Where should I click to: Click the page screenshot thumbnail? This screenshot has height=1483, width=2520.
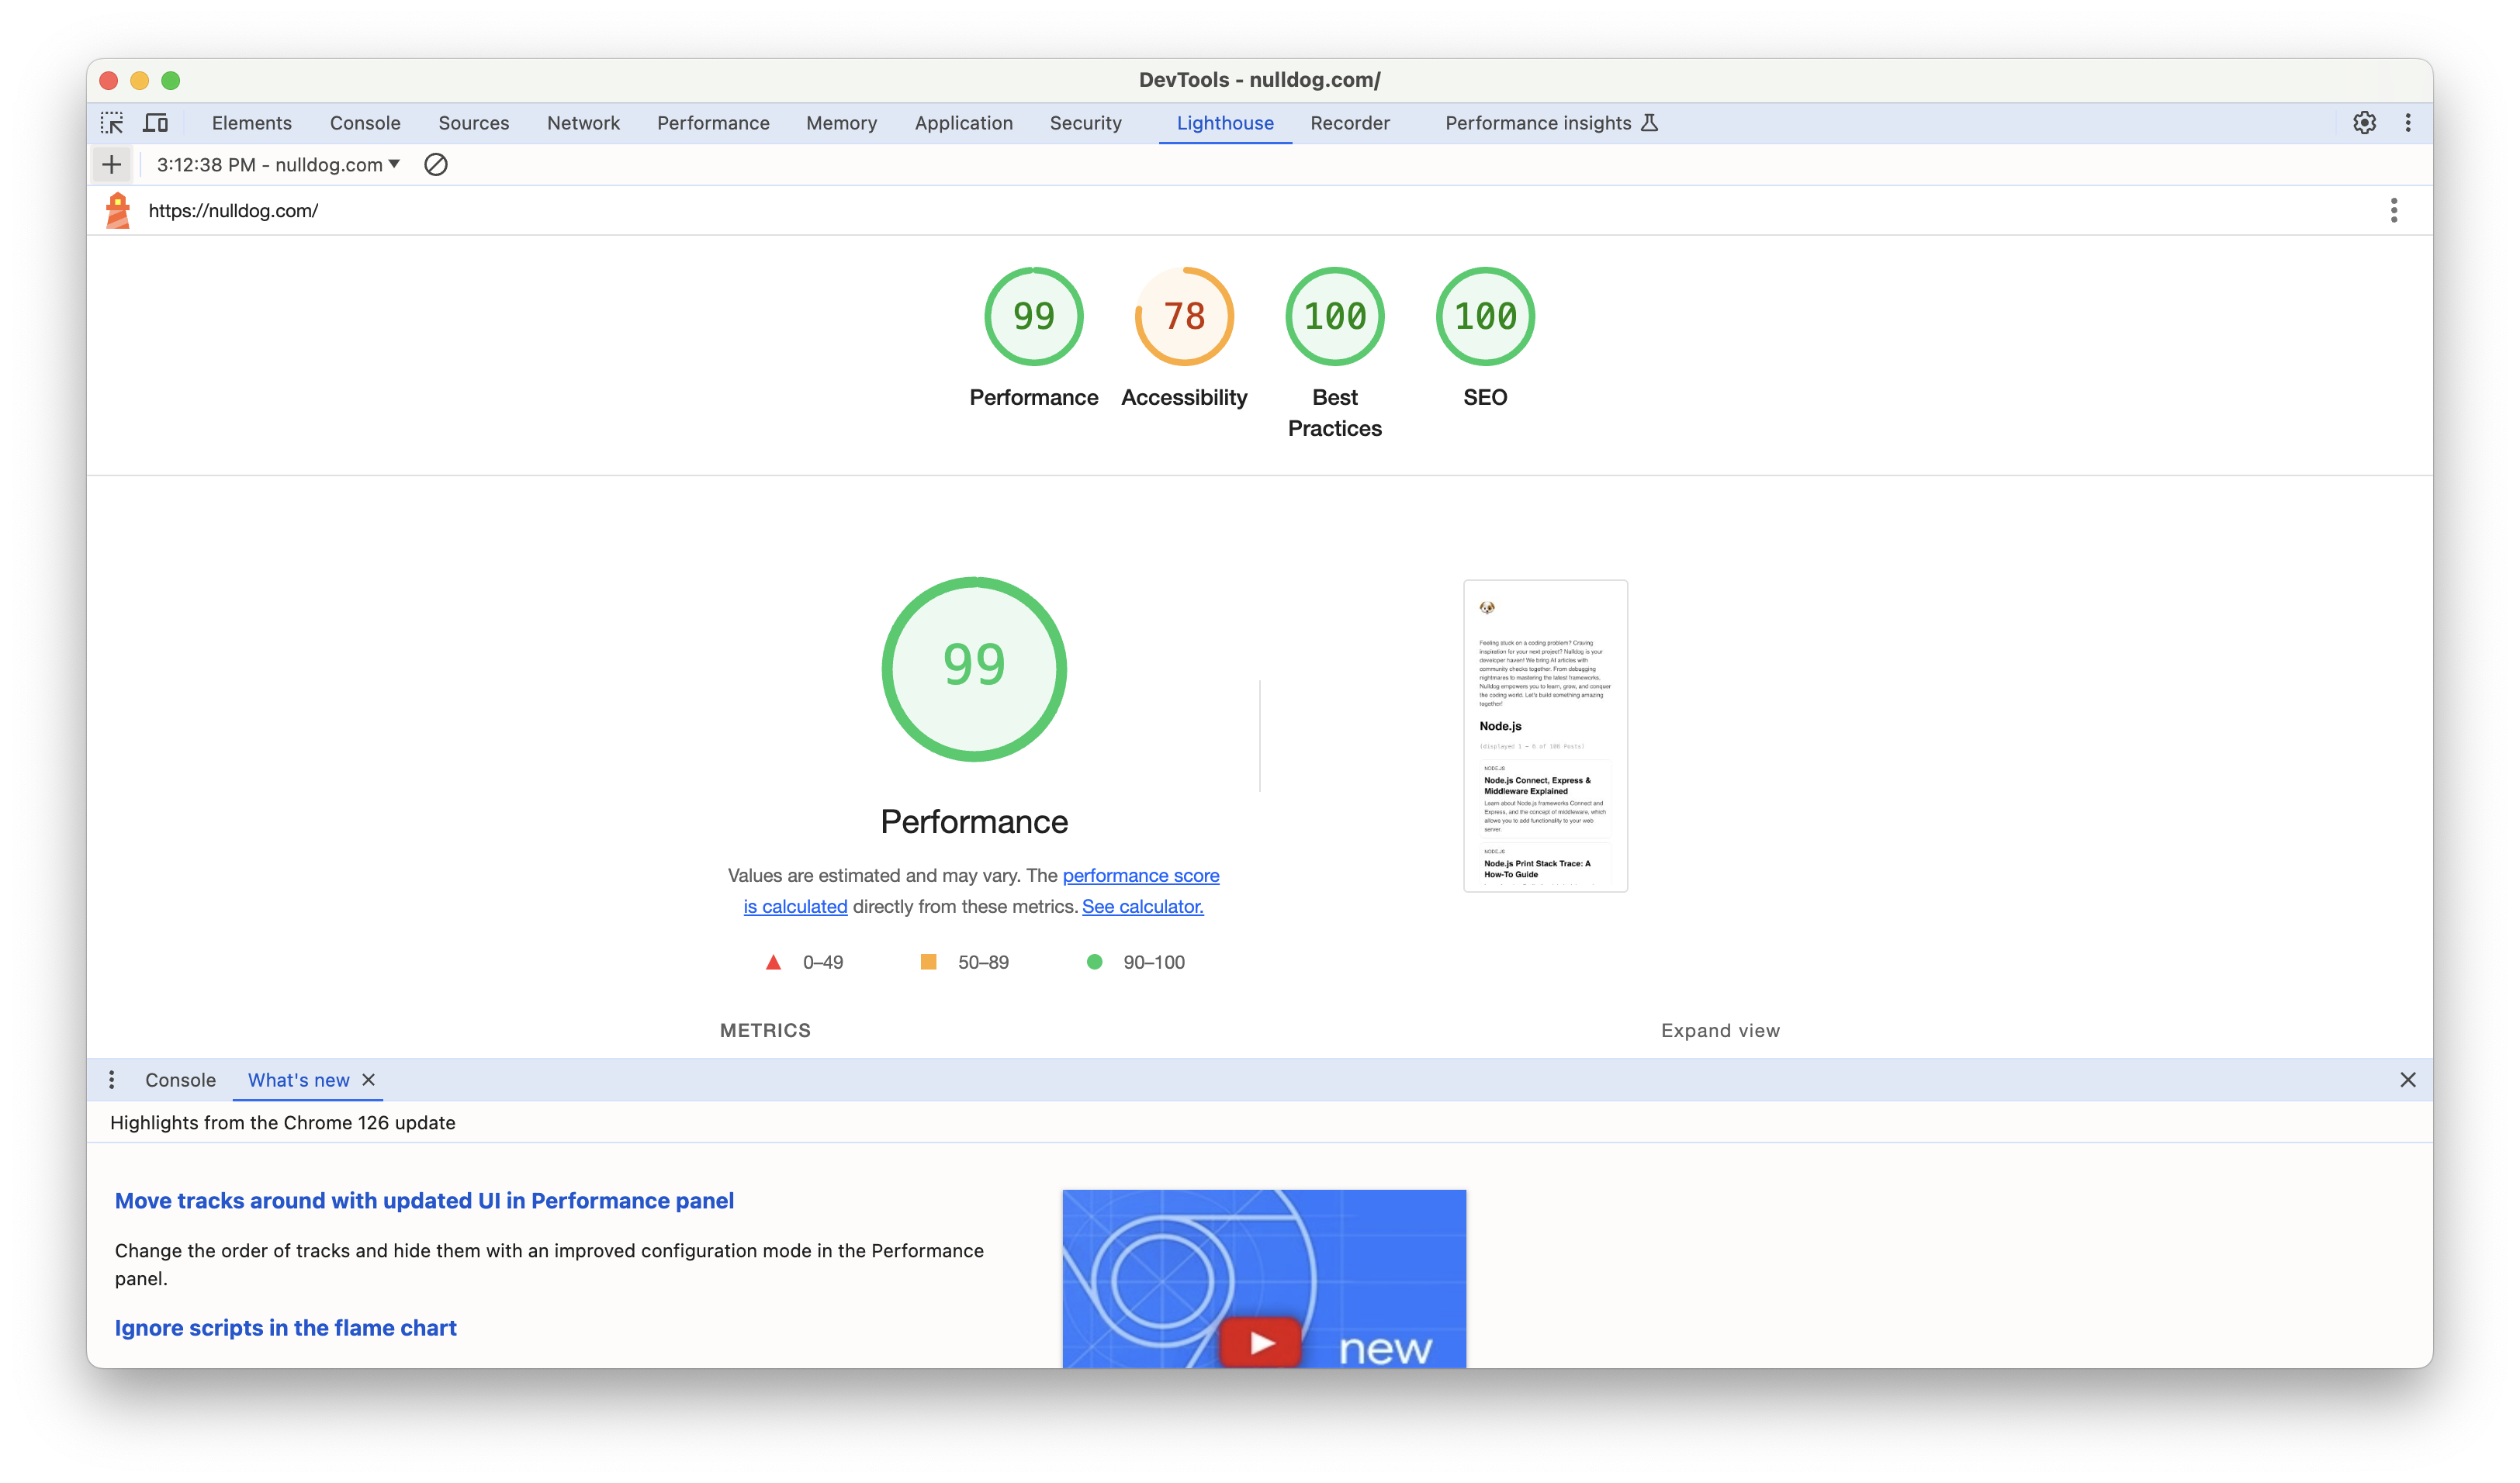tap(1545, 736)
